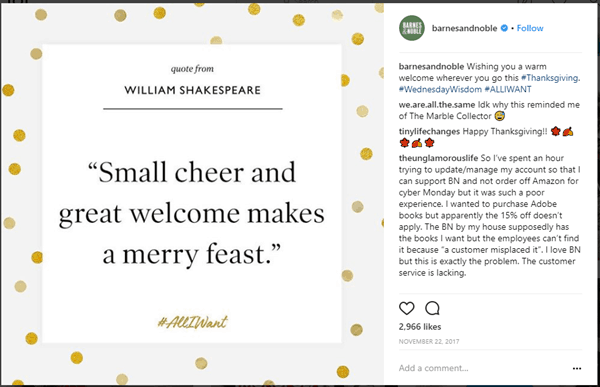This screenshot has width=600, height=387.
Task: View the 2,966 likes list
Action: pyautogui.click(x=420, y=327)
